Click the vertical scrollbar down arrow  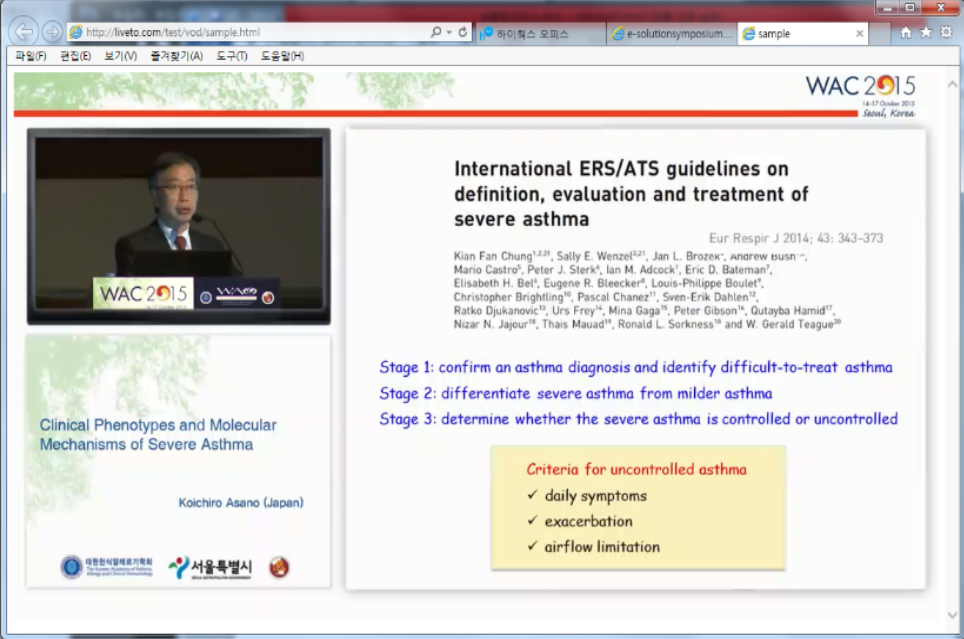(951, 615)
